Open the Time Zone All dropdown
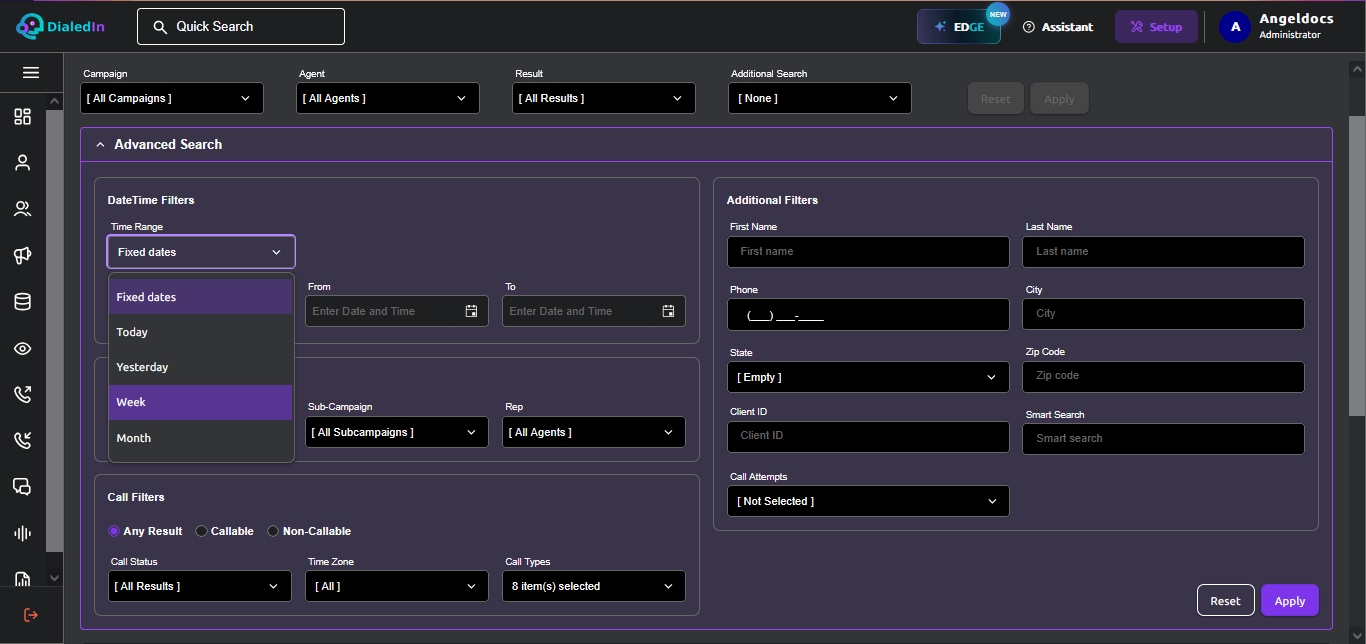The width and height of the screenshot is (1366, 644). point(397,586)
